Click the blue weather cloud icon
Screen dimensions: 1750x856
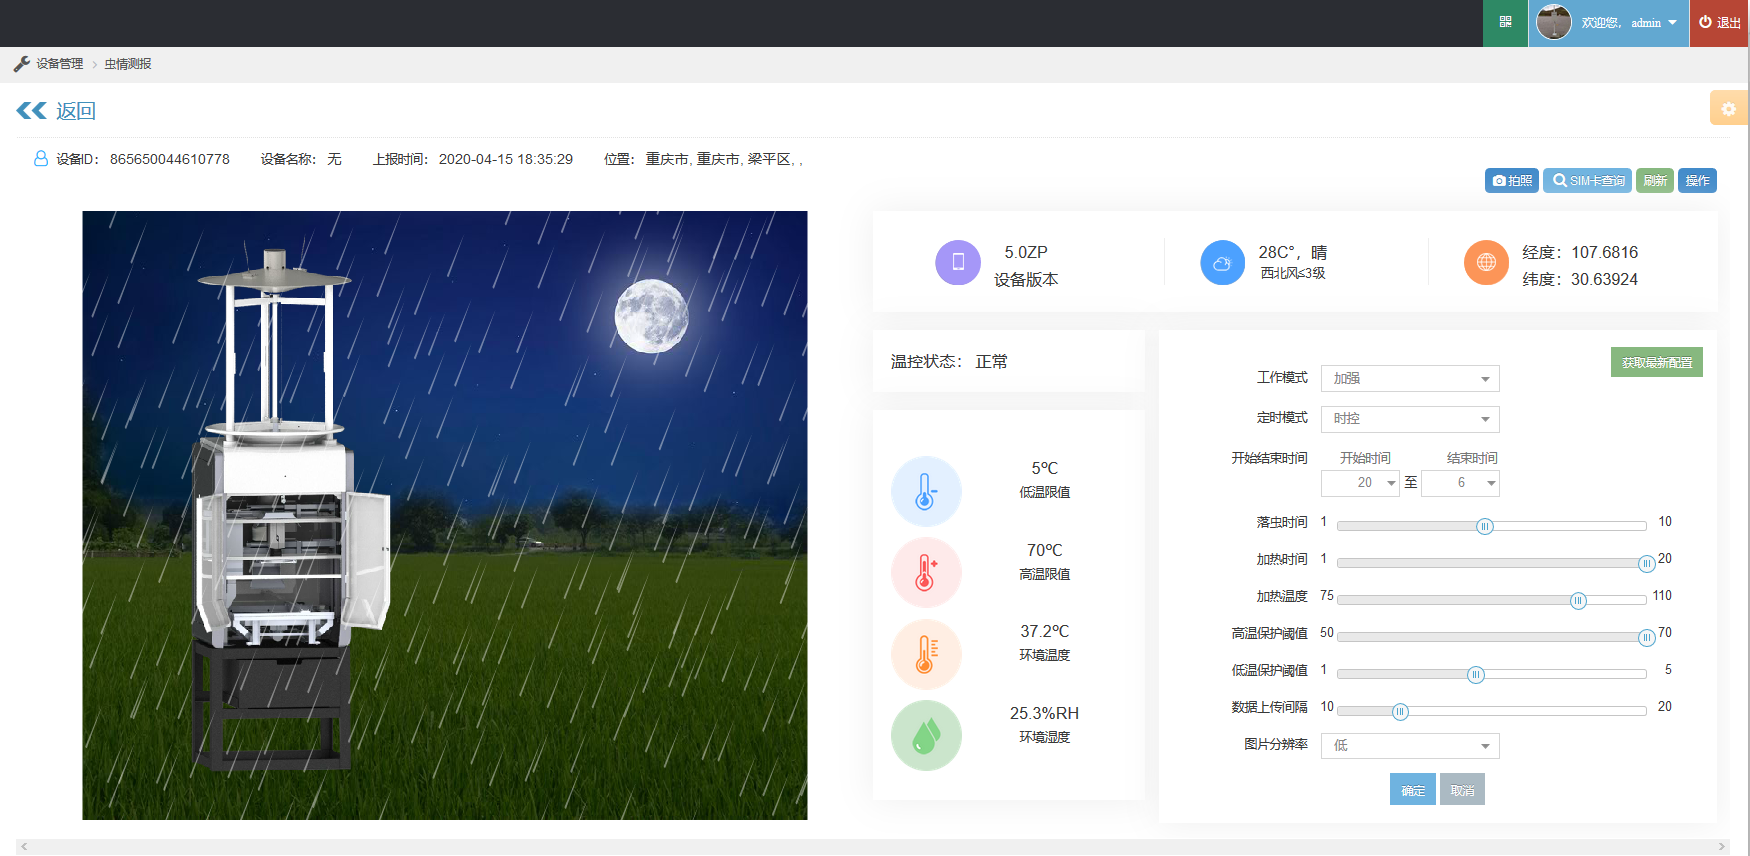[x=1222, y=263]
